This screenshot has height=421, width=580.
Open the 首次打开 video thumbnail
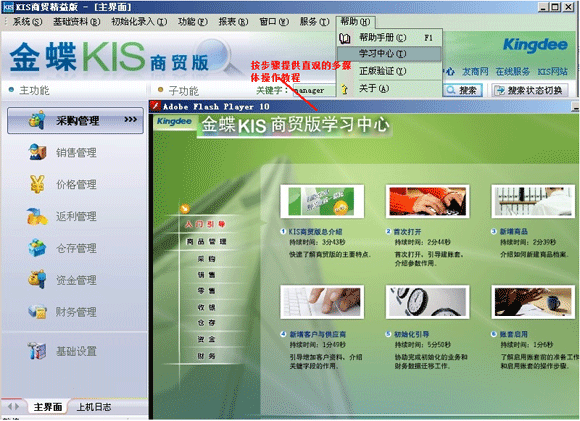428,201
